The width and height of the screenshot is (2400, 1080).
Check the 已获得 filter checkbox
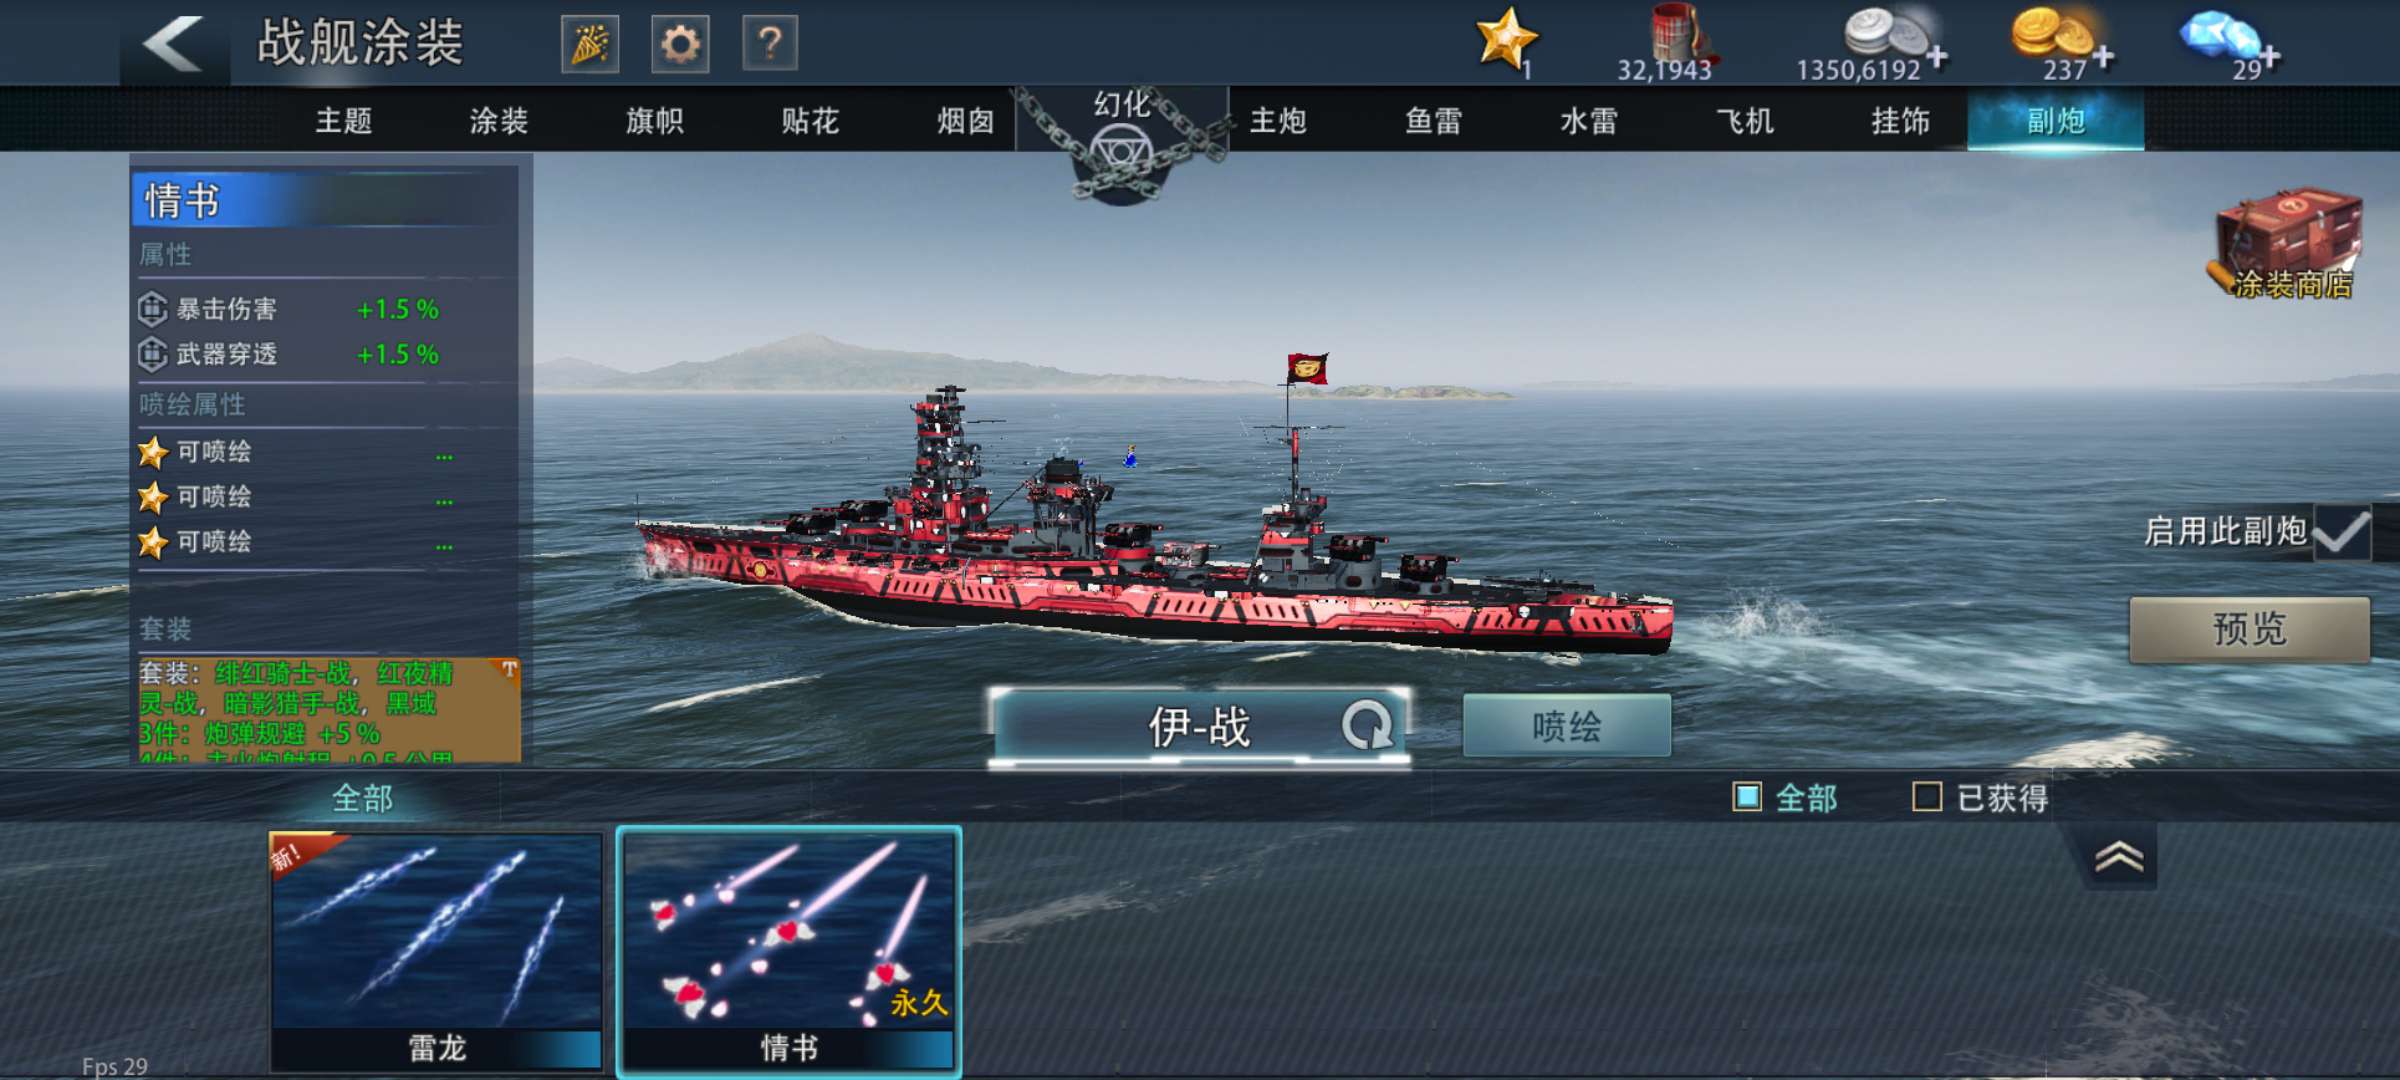pyautogui.click(x=1927, y=797)
